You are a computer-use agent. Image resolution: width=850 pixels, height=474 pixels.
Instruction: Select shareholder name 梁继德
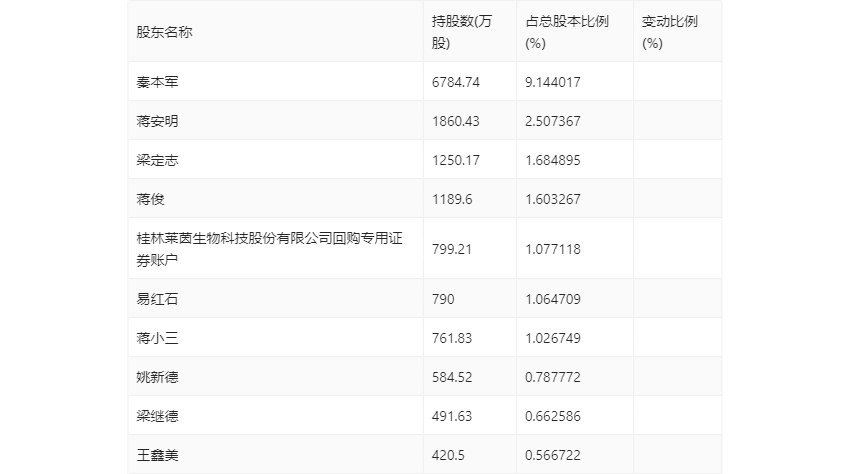pyautogui.click(x=157, y=416)
